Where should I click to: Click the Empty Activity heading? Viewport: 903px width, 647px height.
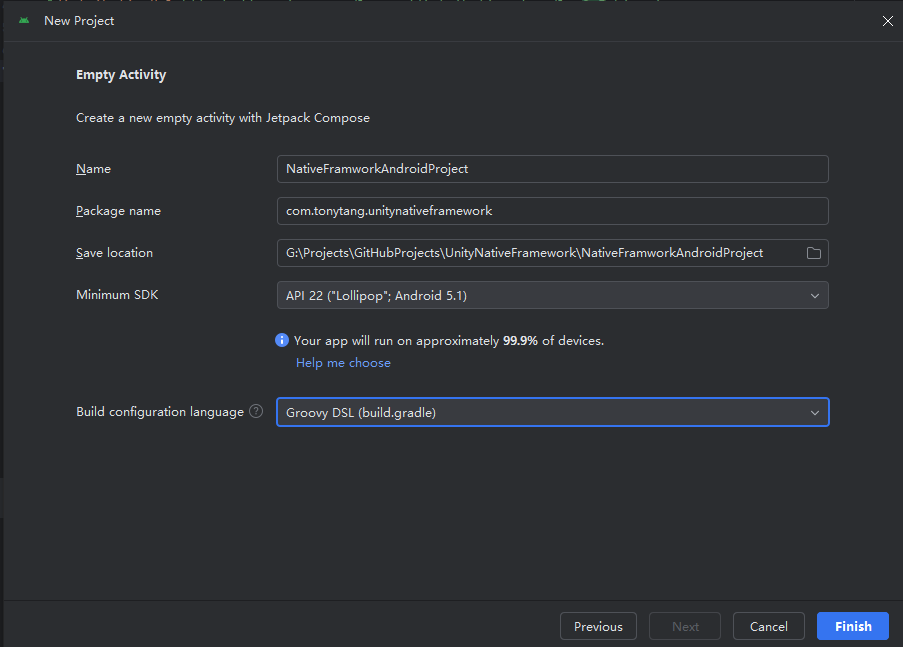[121, 75]
